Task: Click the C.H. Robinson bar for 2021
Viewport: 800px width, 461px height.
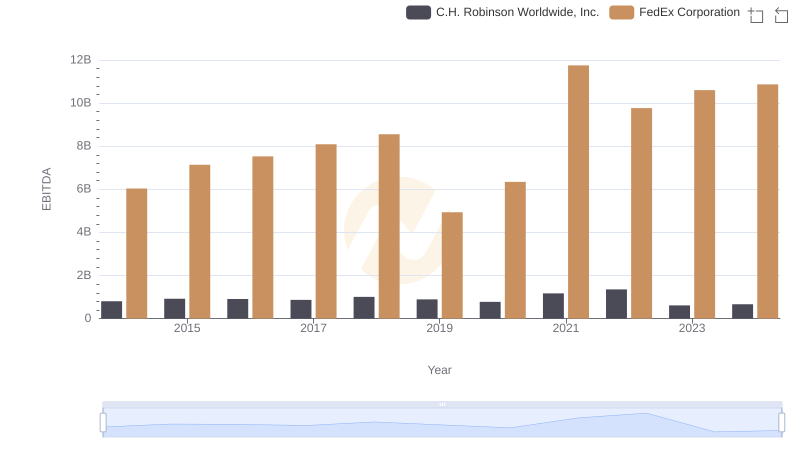Action: click(554, 306)
